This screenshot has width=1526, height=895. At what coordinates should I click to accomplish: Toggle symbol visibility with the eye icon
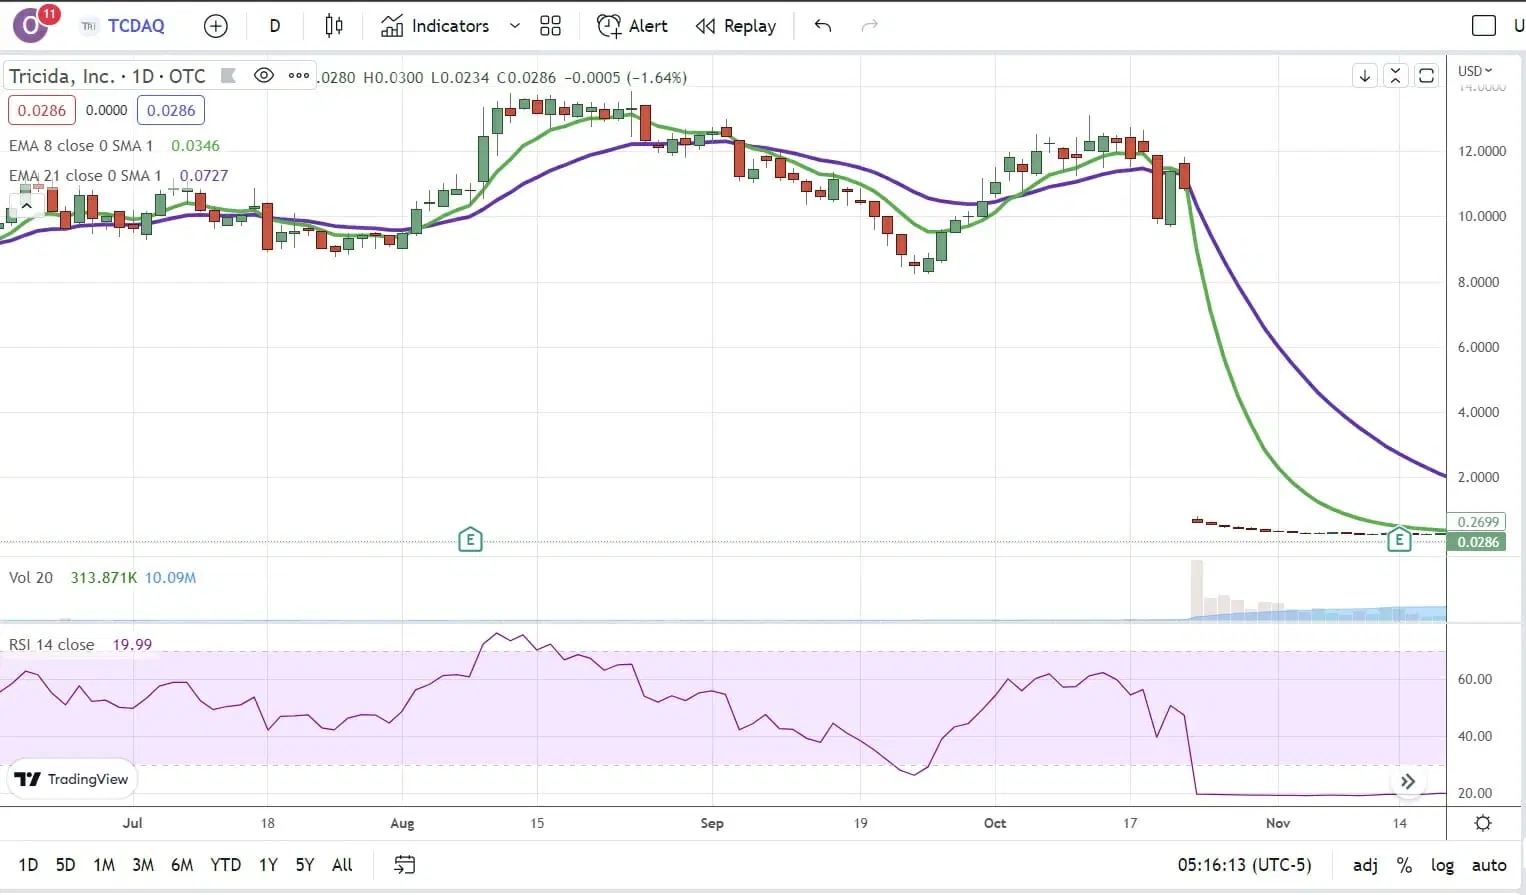coord(264,75)
